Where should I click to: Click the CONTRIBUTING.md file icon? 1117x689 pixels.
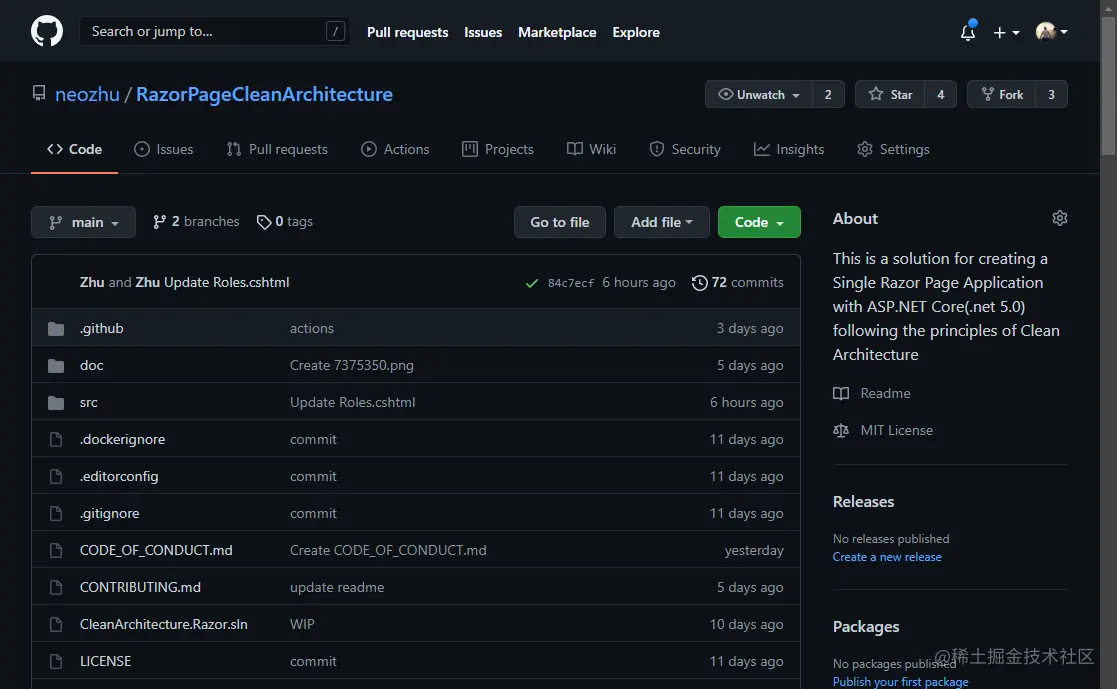point(56,588)
